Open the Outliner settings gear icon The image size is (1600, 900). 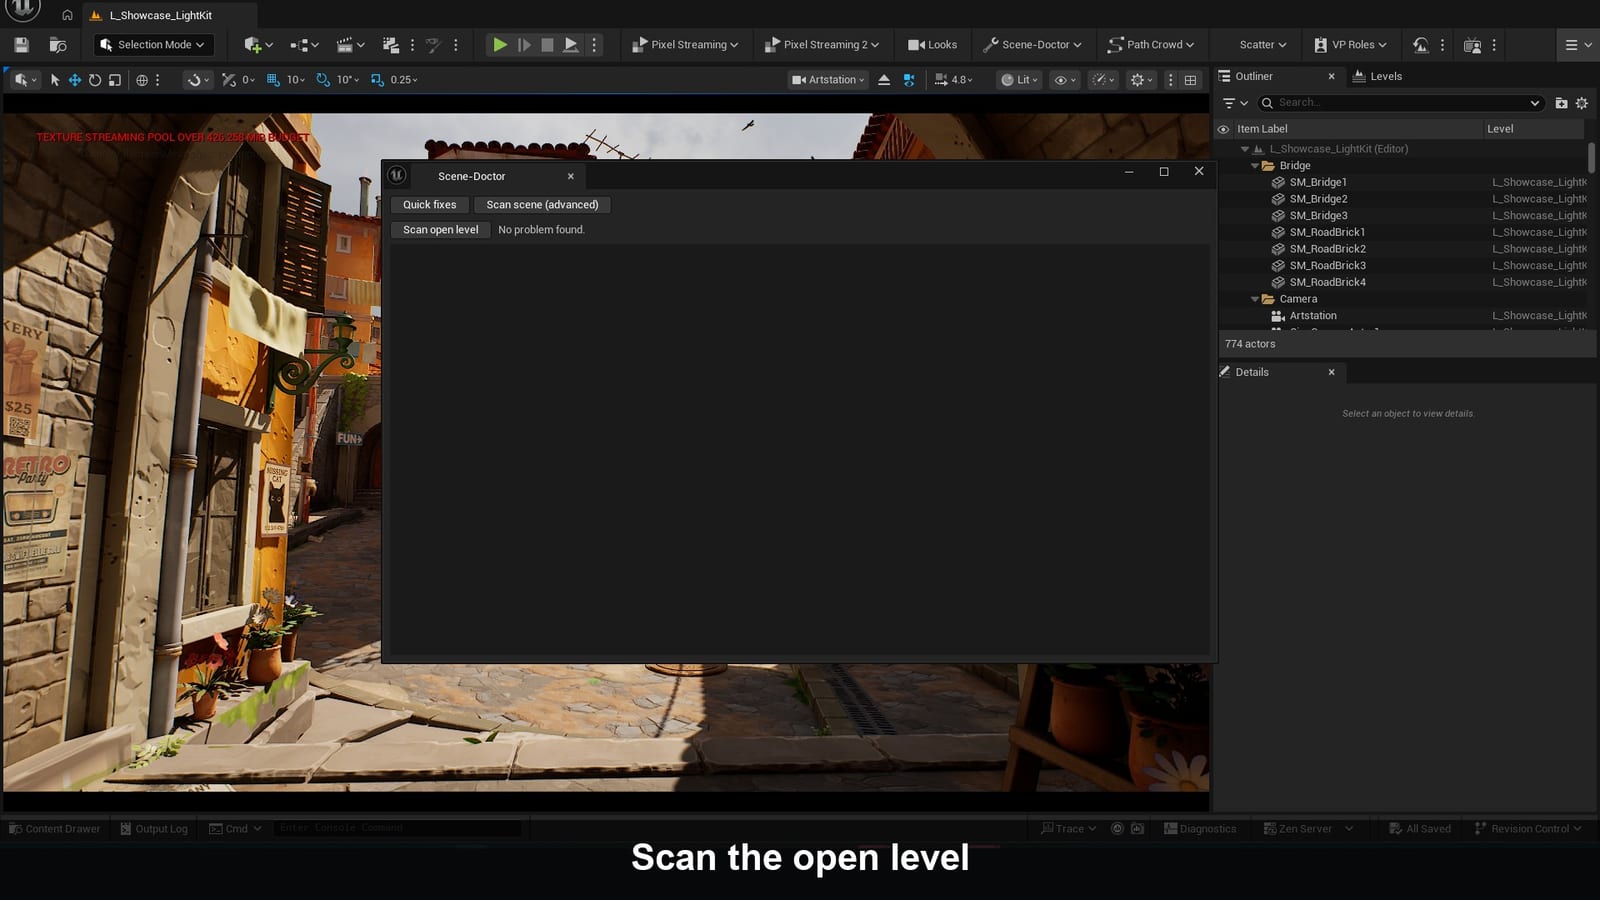1582,103
